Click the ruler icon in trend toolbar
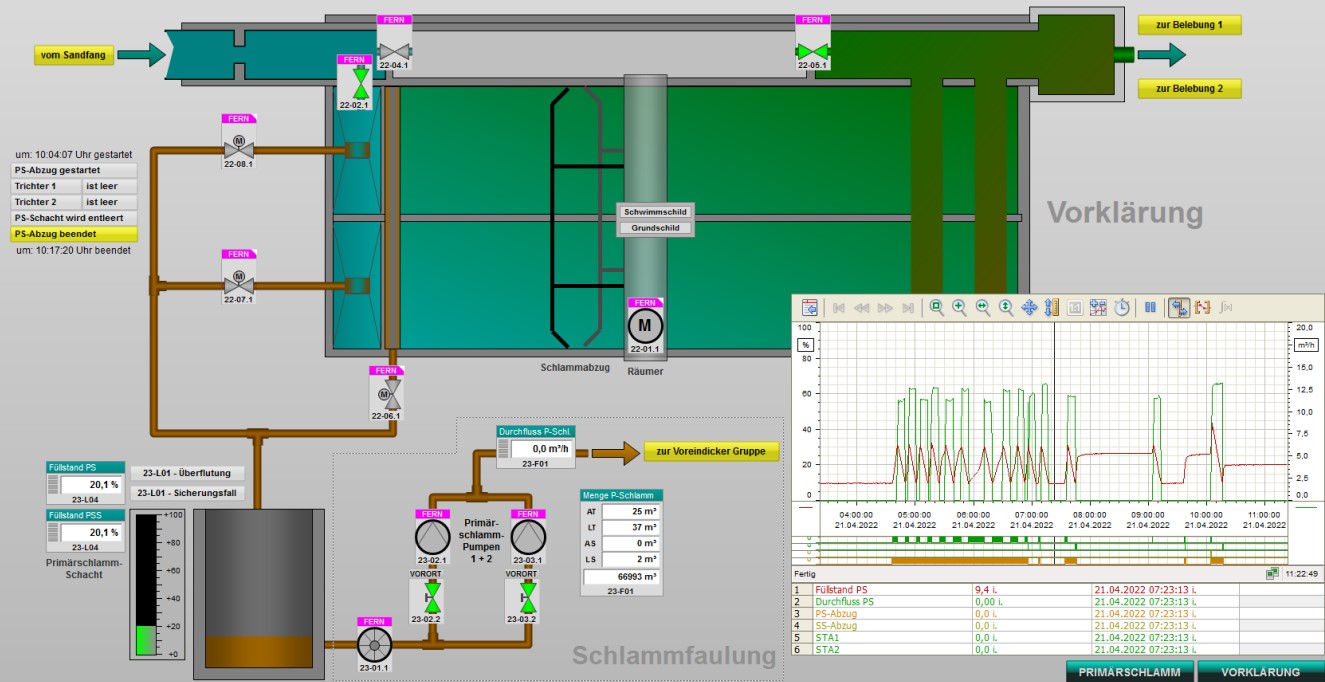Image resolution: width=1325 pixels, height=682 pixels. (1052, 308)
